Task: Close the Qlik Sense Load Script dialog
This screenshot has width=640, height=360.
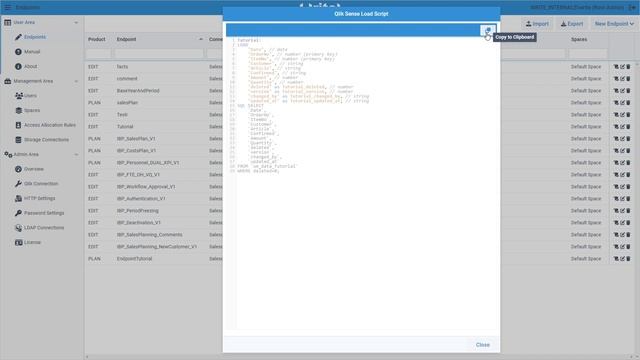Action: coord(482,345)
